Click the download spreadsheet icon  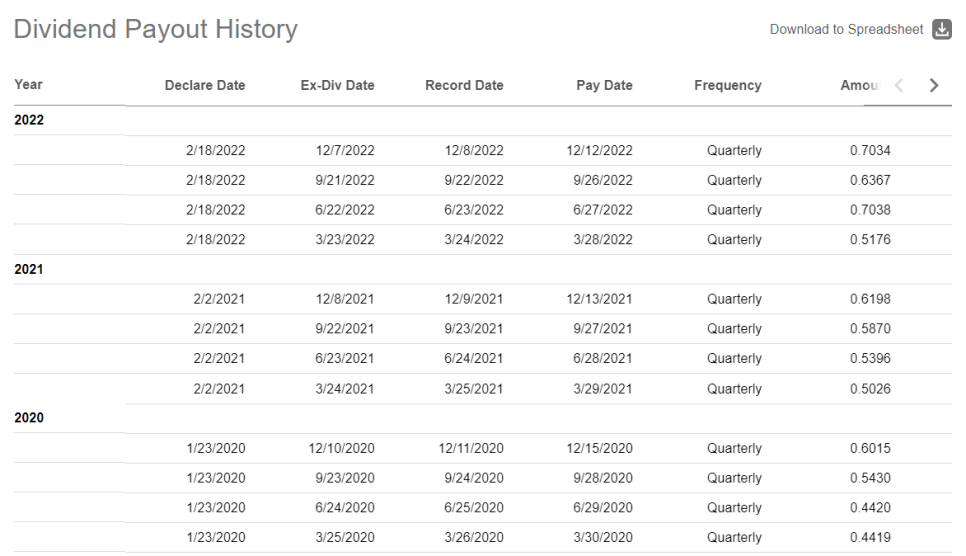coord(941,29)
